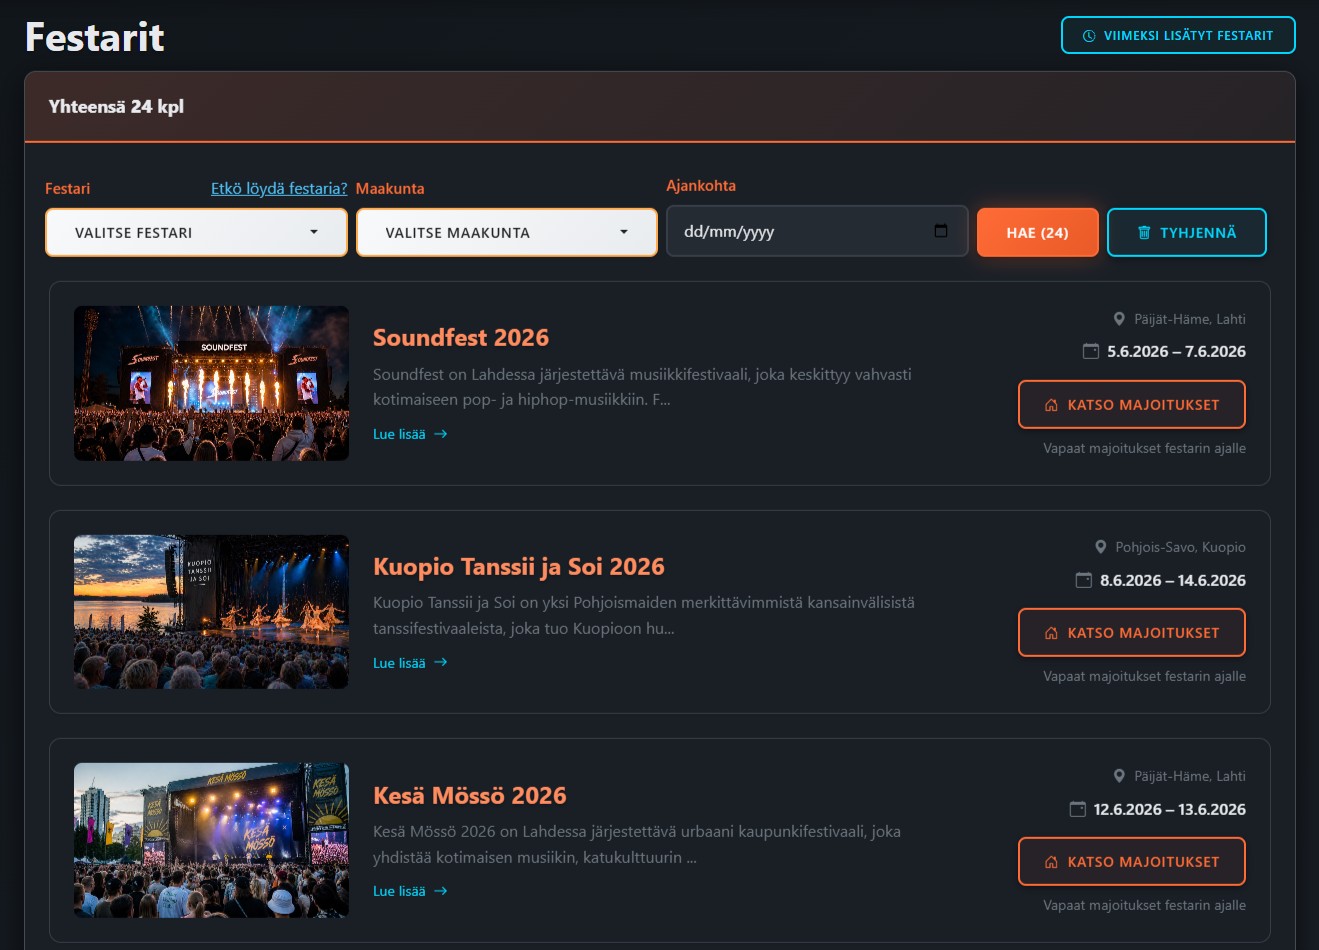
Task: Open the Kuopio Tanssii ja Soi 2026 title
Action: tap(519, 567)
